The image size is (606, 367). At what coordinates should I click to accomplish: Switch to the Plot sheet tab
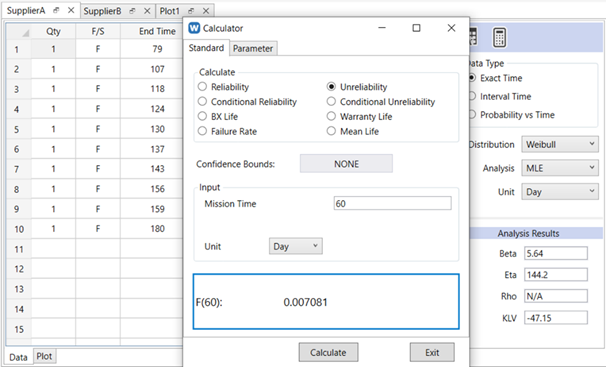pyautogui.click(x=44, y=356)
